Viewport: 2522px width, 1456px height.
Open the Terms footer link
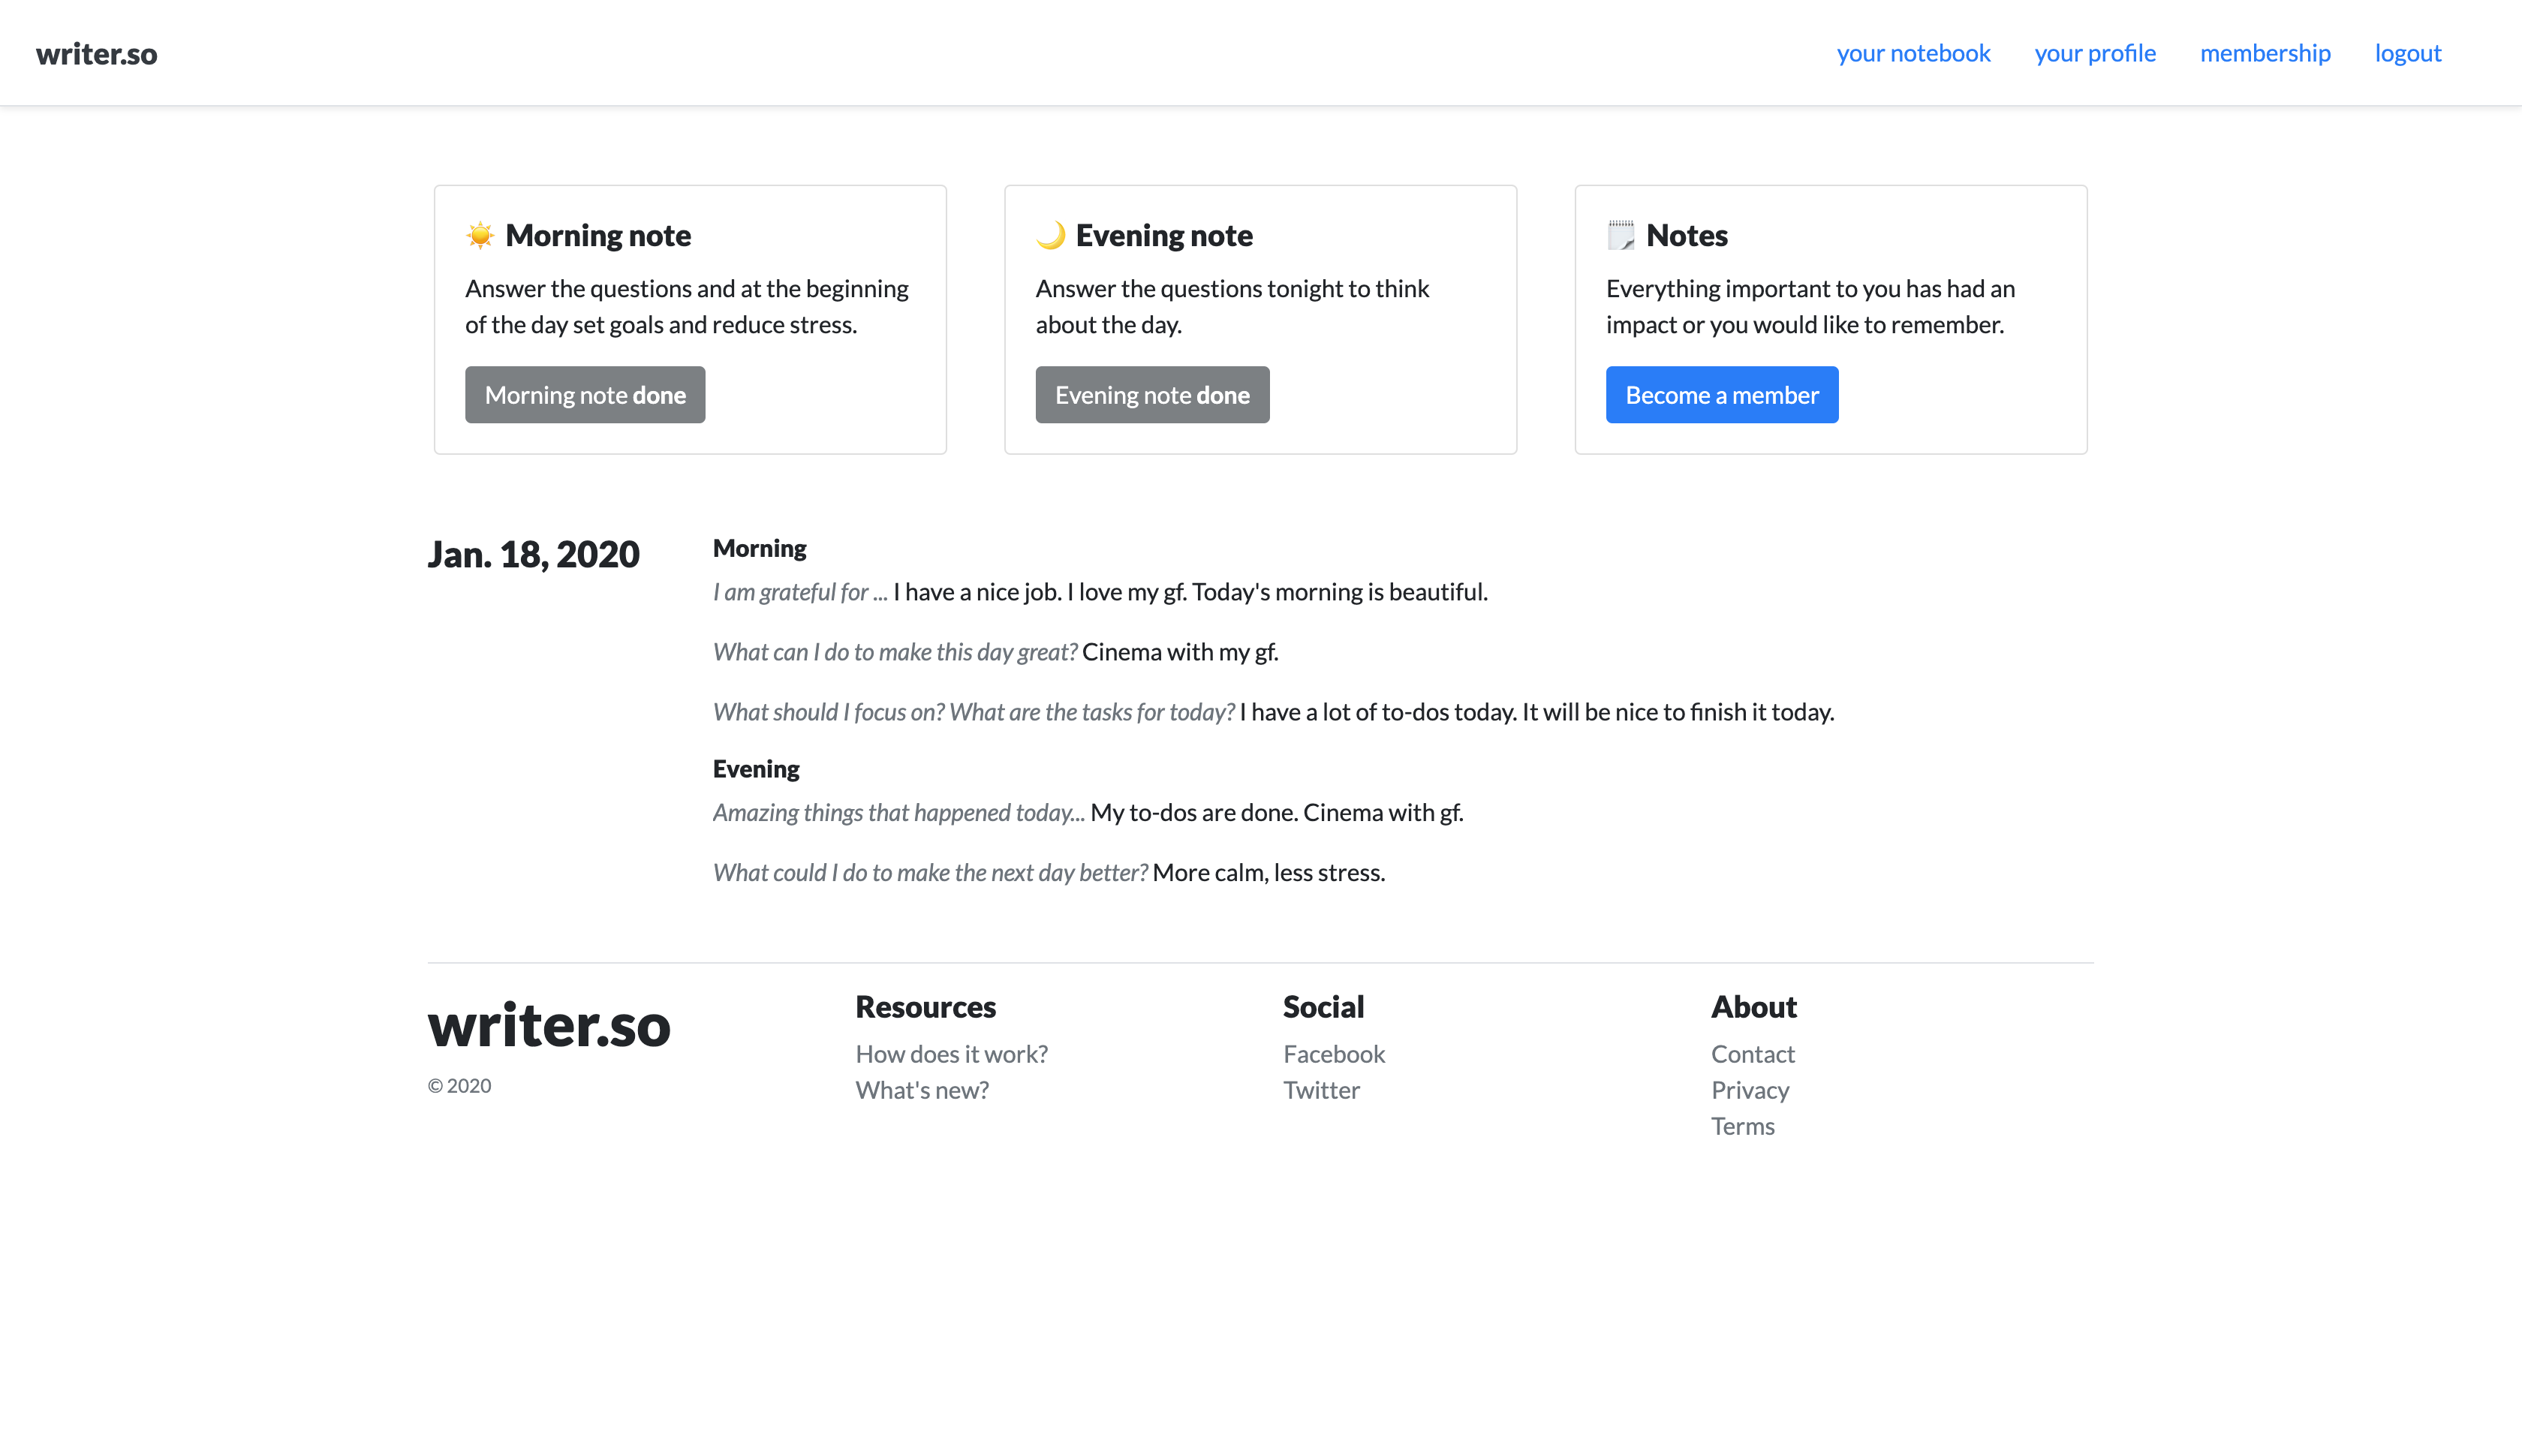click(x=1742, y=1126)
